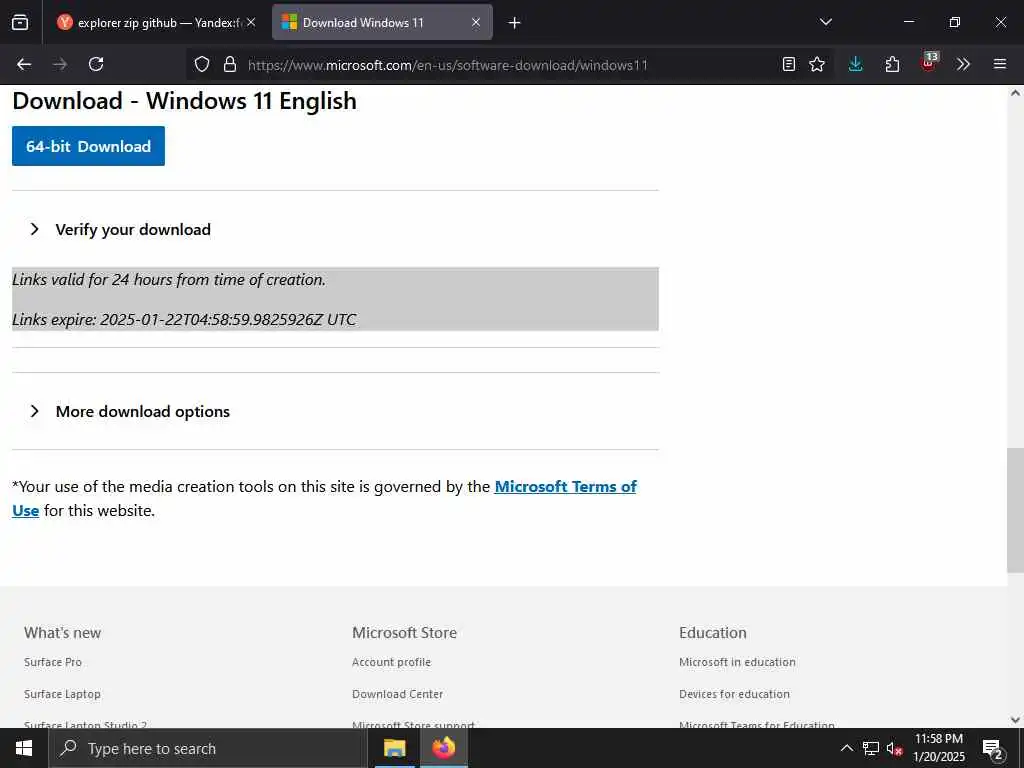Show hidden system tray icons

point(846,748)
